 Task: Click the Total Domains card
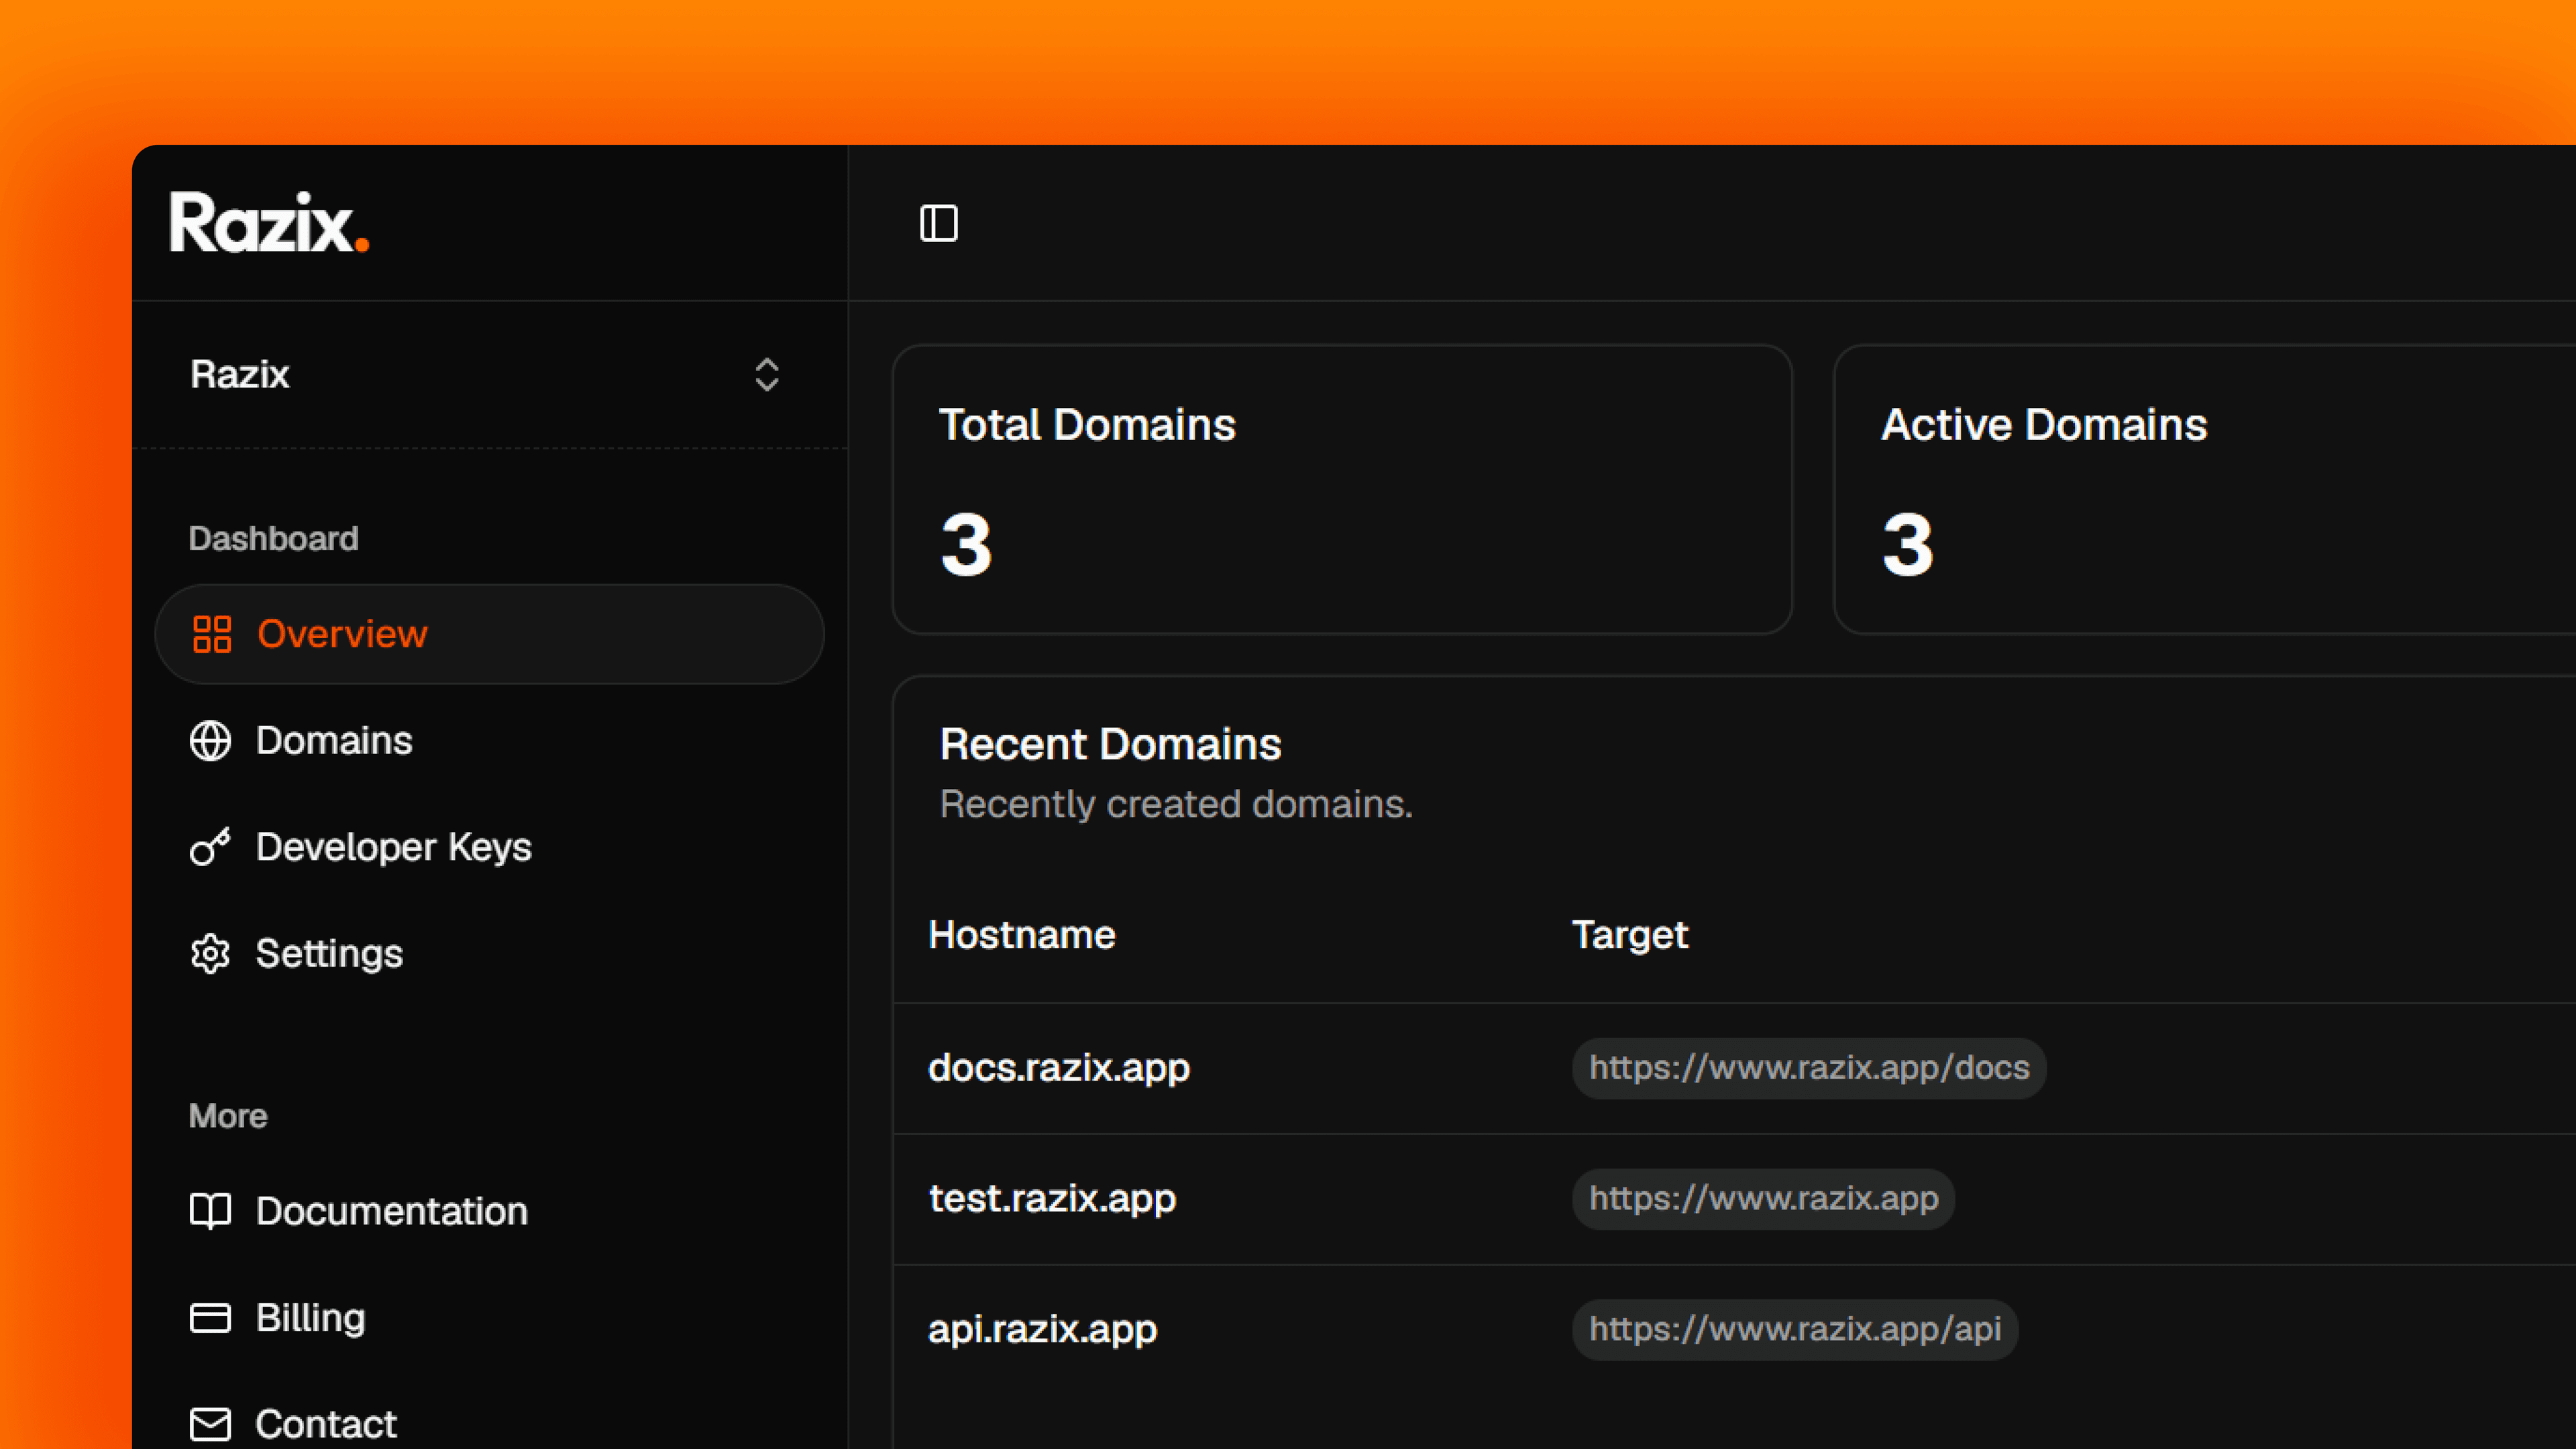[1342, 490]
